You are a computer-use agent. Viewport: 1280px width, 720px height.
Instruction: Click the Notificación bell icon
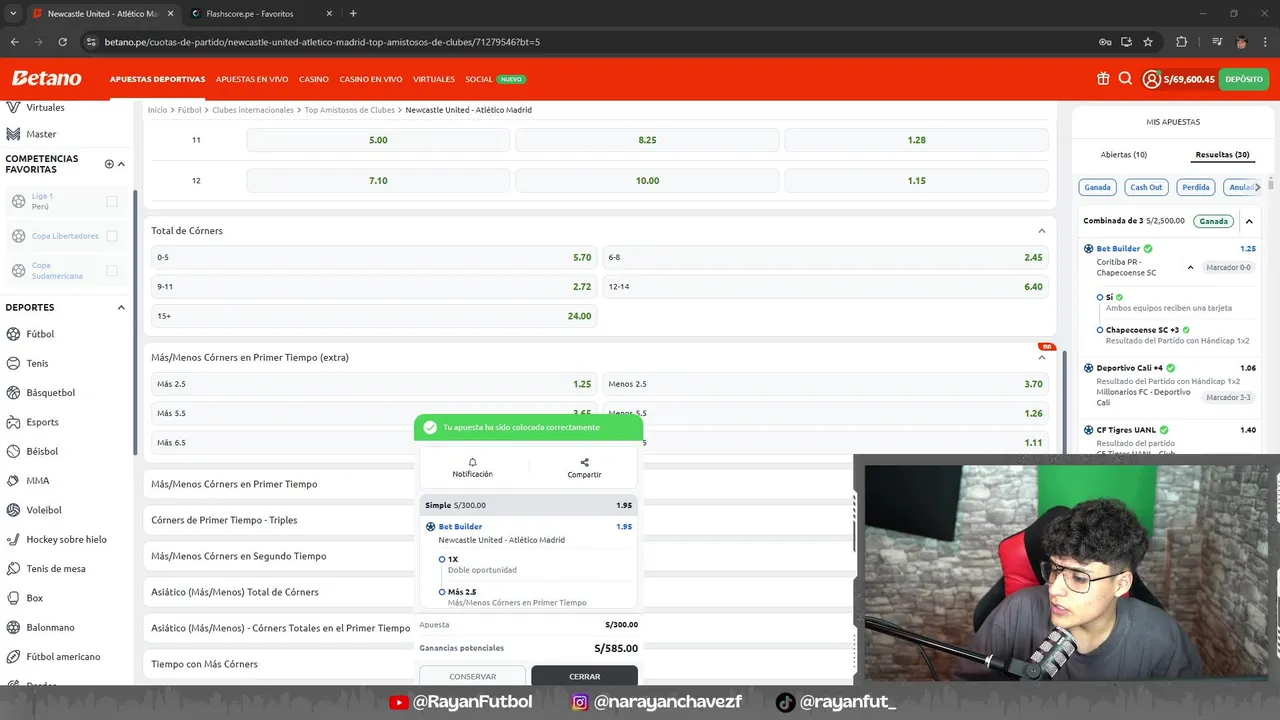[x=472, y=462]
